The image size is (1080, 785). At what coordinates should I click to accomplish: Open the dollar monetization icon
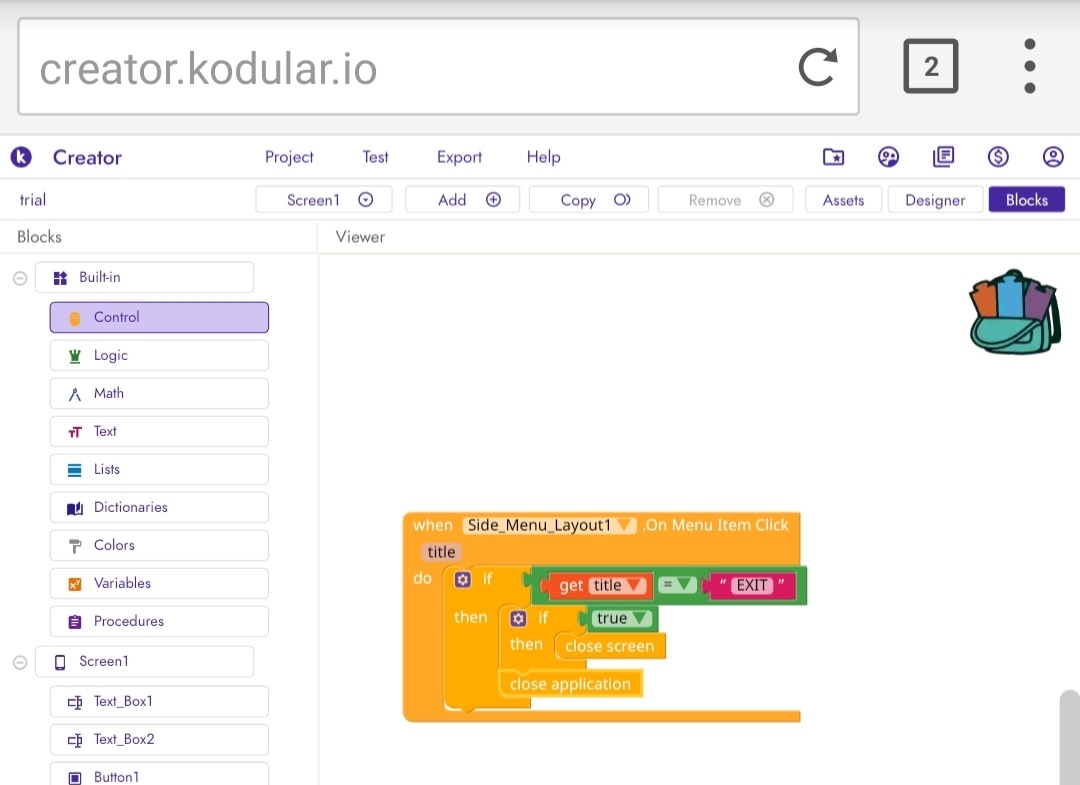(x=998, y=157)
